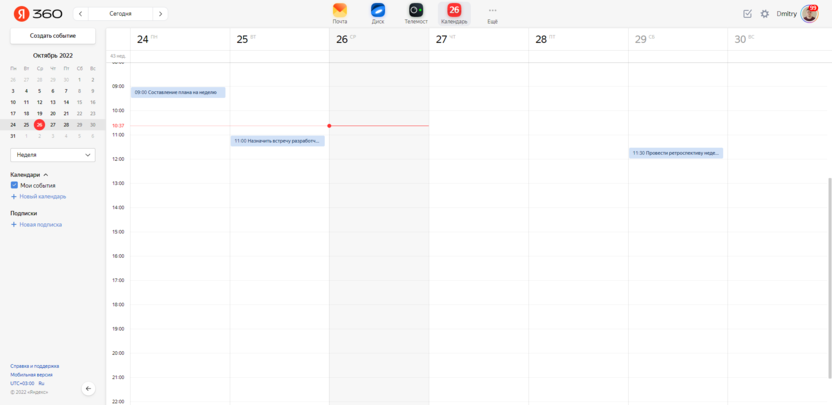The width and height of the screenshot is (832, 405).
Task: Select day 24 Monday column header
Action: click(180, 39)
